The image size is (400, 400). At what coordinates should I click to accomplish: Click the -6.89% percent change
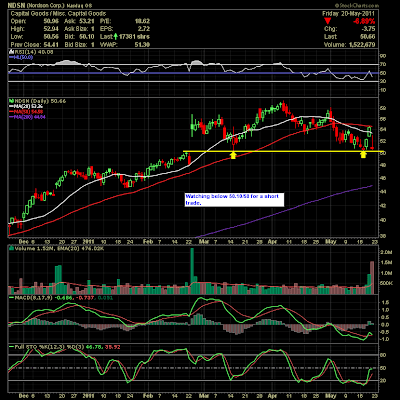pos(364,21)
